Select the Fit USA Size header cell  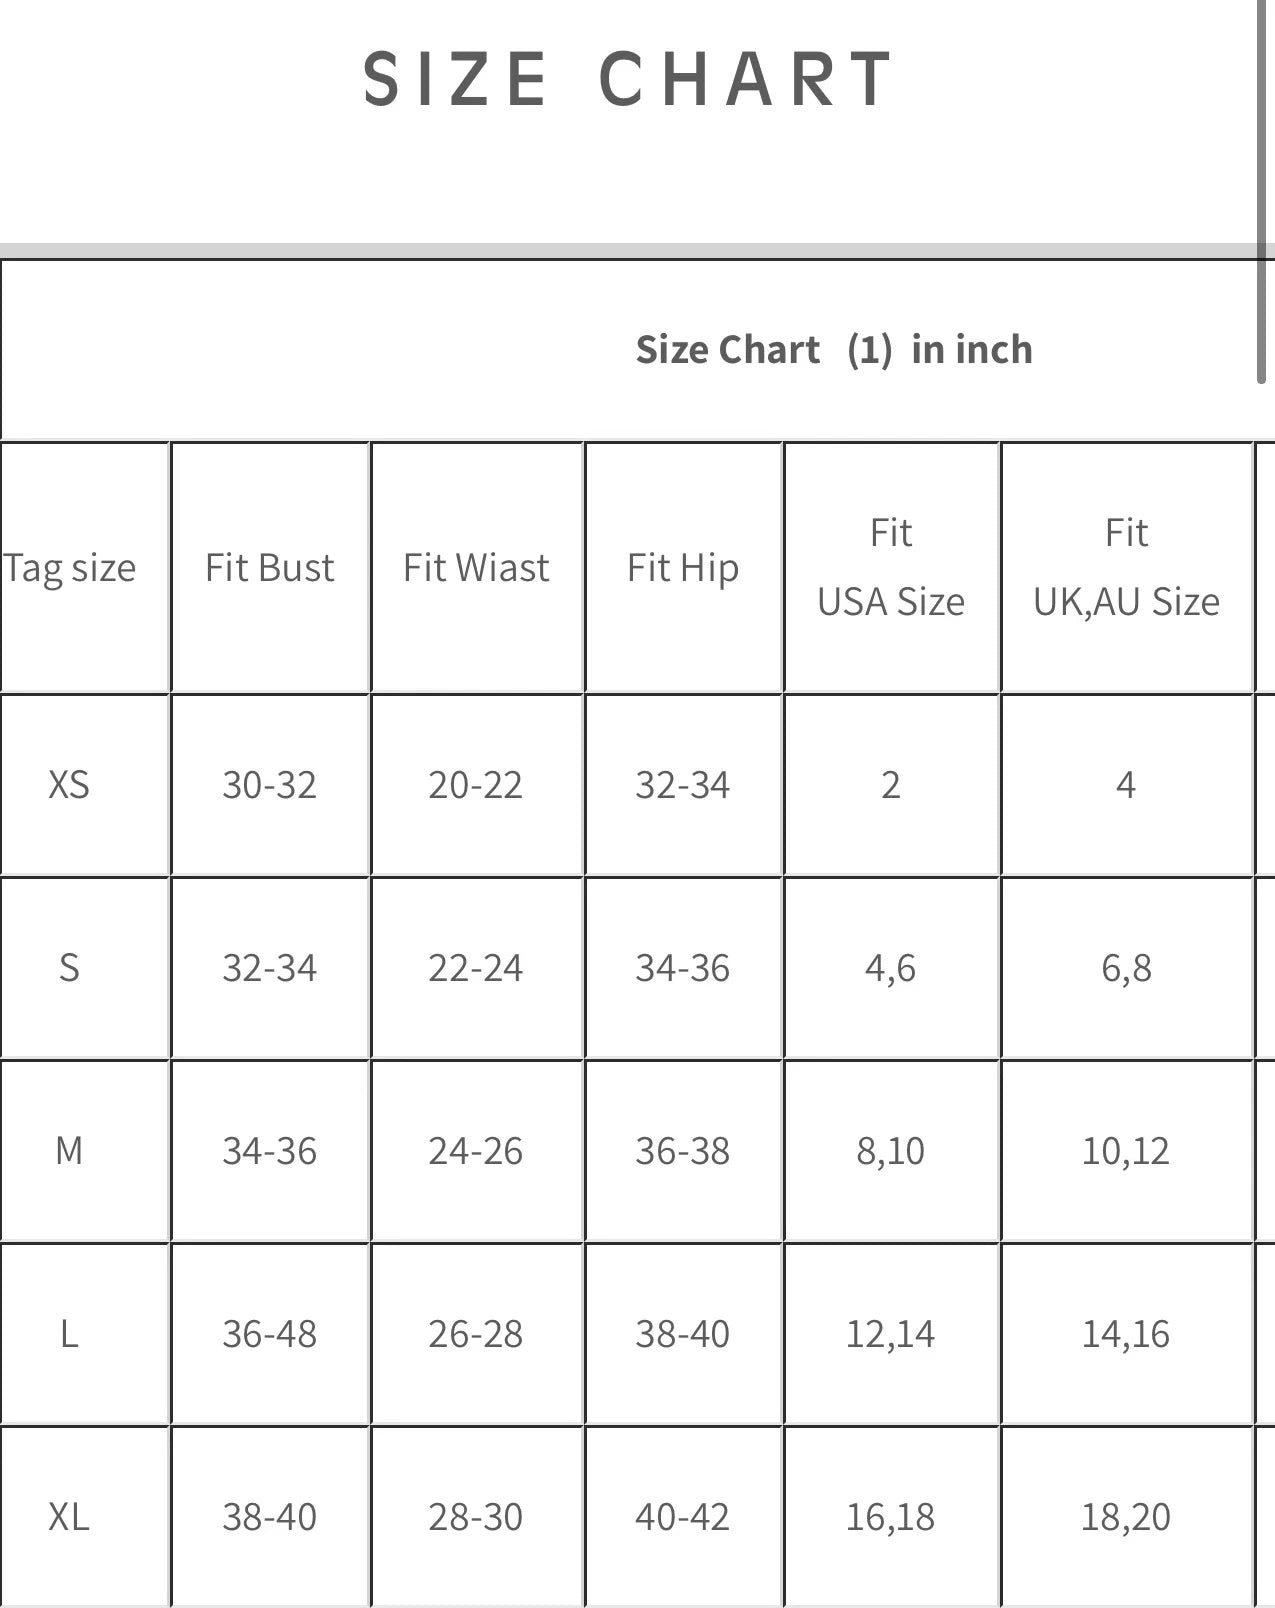coord(891,567)
